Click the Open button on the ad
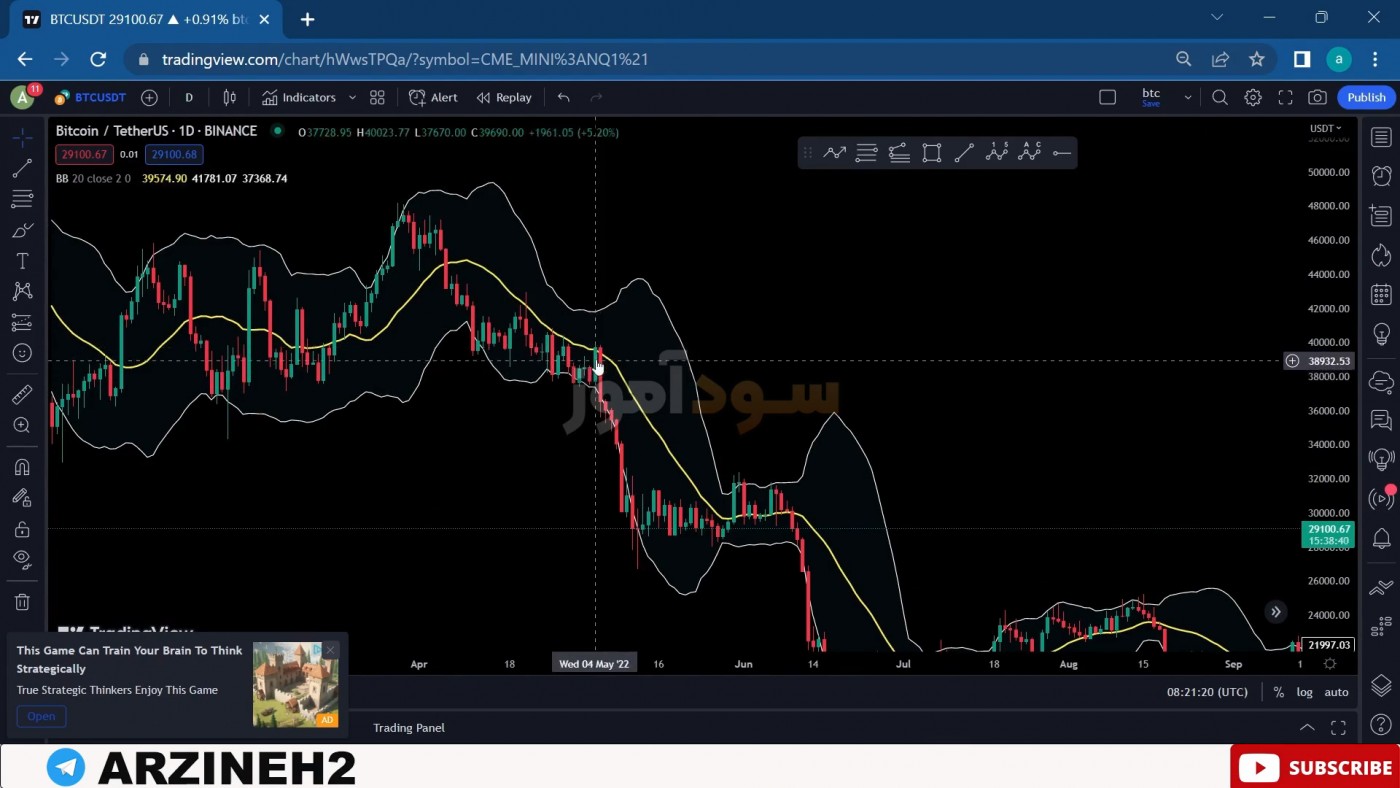The width and height of the screenshot is (1400, 788). (x=41, y=716)
